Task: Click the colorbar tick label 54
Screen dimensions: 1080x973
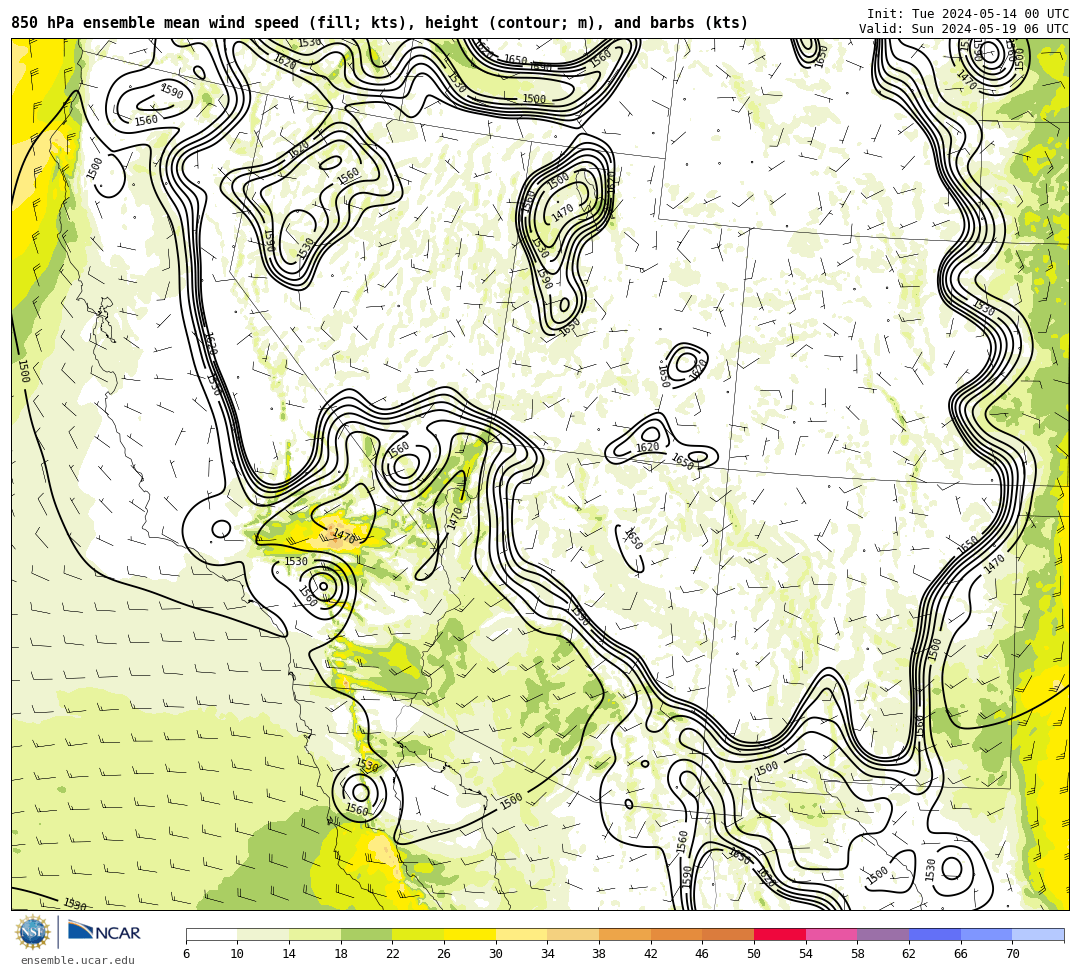Action: (x=806, y=954)
